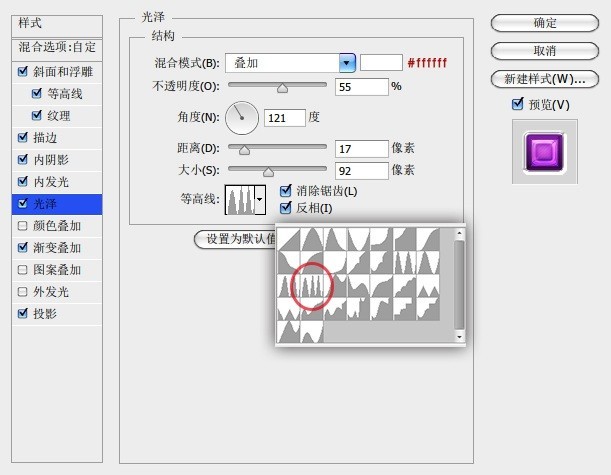The width and height of the screenshot is (611, 475).
Task: Click the 新建样式 new style button
Action: point(544,79)
